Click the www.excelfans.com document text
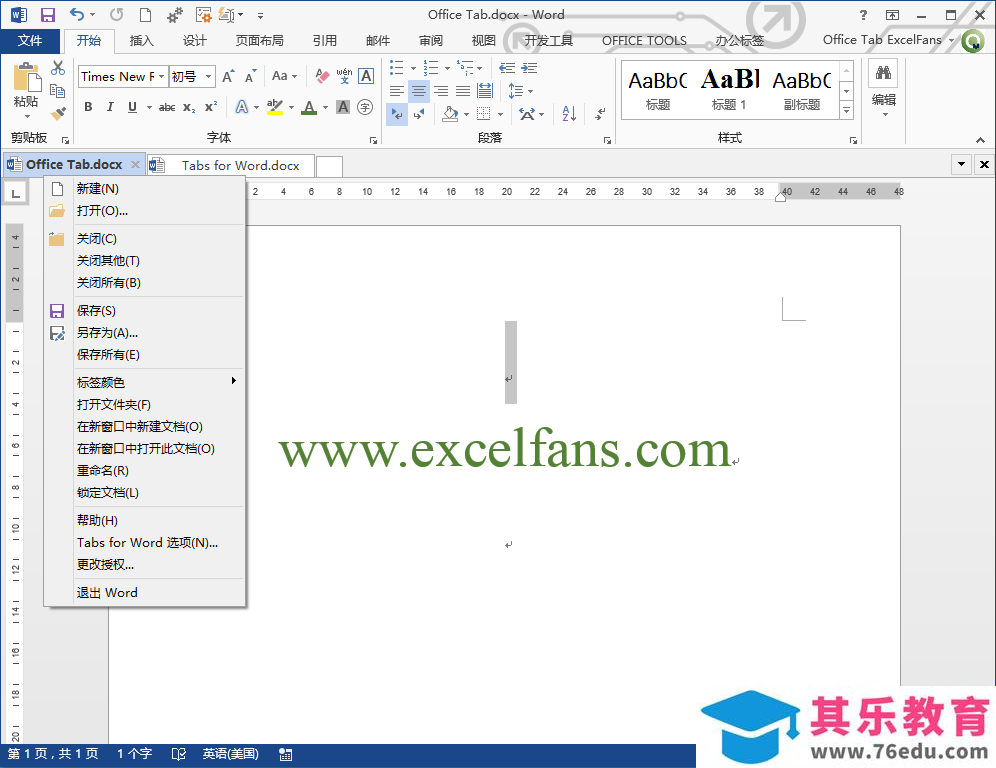This screenshot has height=768, width=996. click(504, 449)
